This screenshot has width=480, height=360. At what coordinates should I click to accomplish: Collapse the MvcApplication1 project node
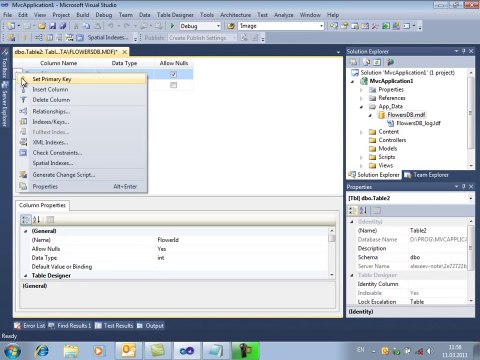(352, 81)
